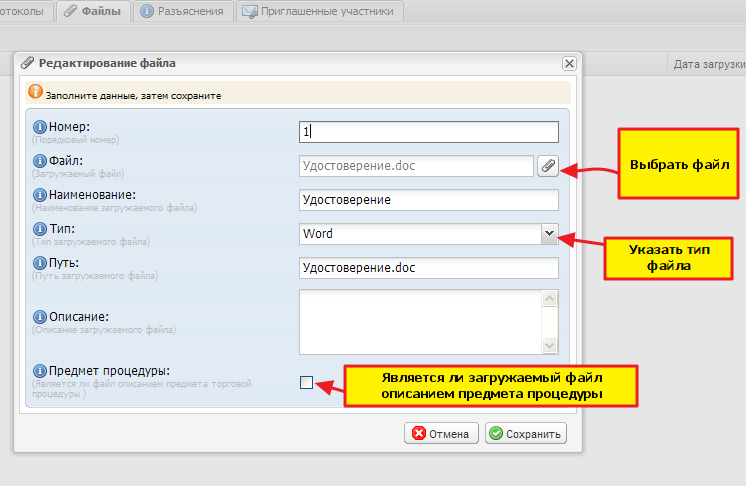This screenshot has height=486, width=746.
Task: Close the Редактирование файла dialog
Action: [569, 63]
